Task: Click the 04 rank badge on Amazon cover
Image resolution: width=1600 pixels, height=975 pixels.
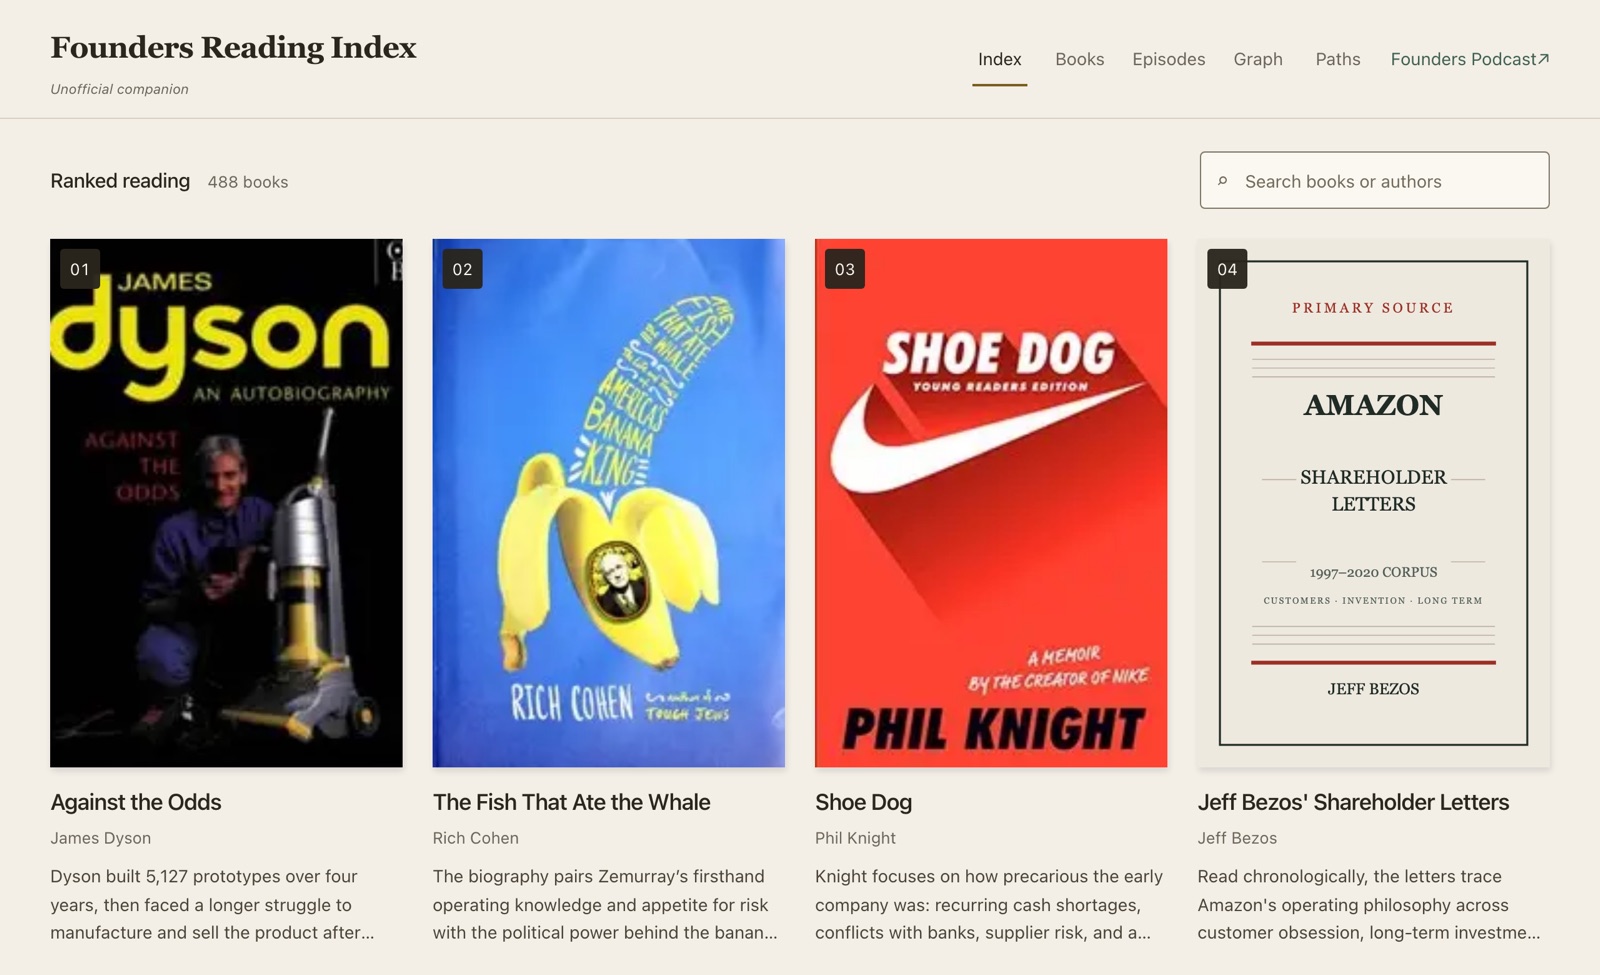Action: 1227,269
